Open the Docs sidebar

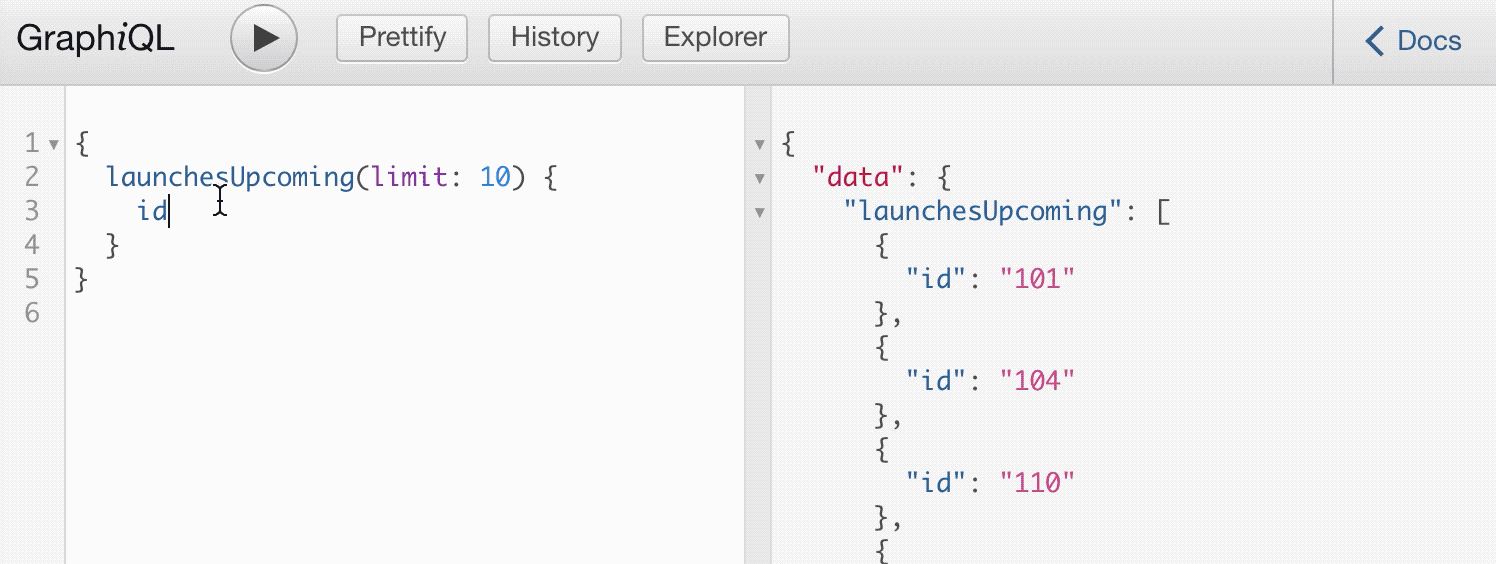click(1413, 41)
